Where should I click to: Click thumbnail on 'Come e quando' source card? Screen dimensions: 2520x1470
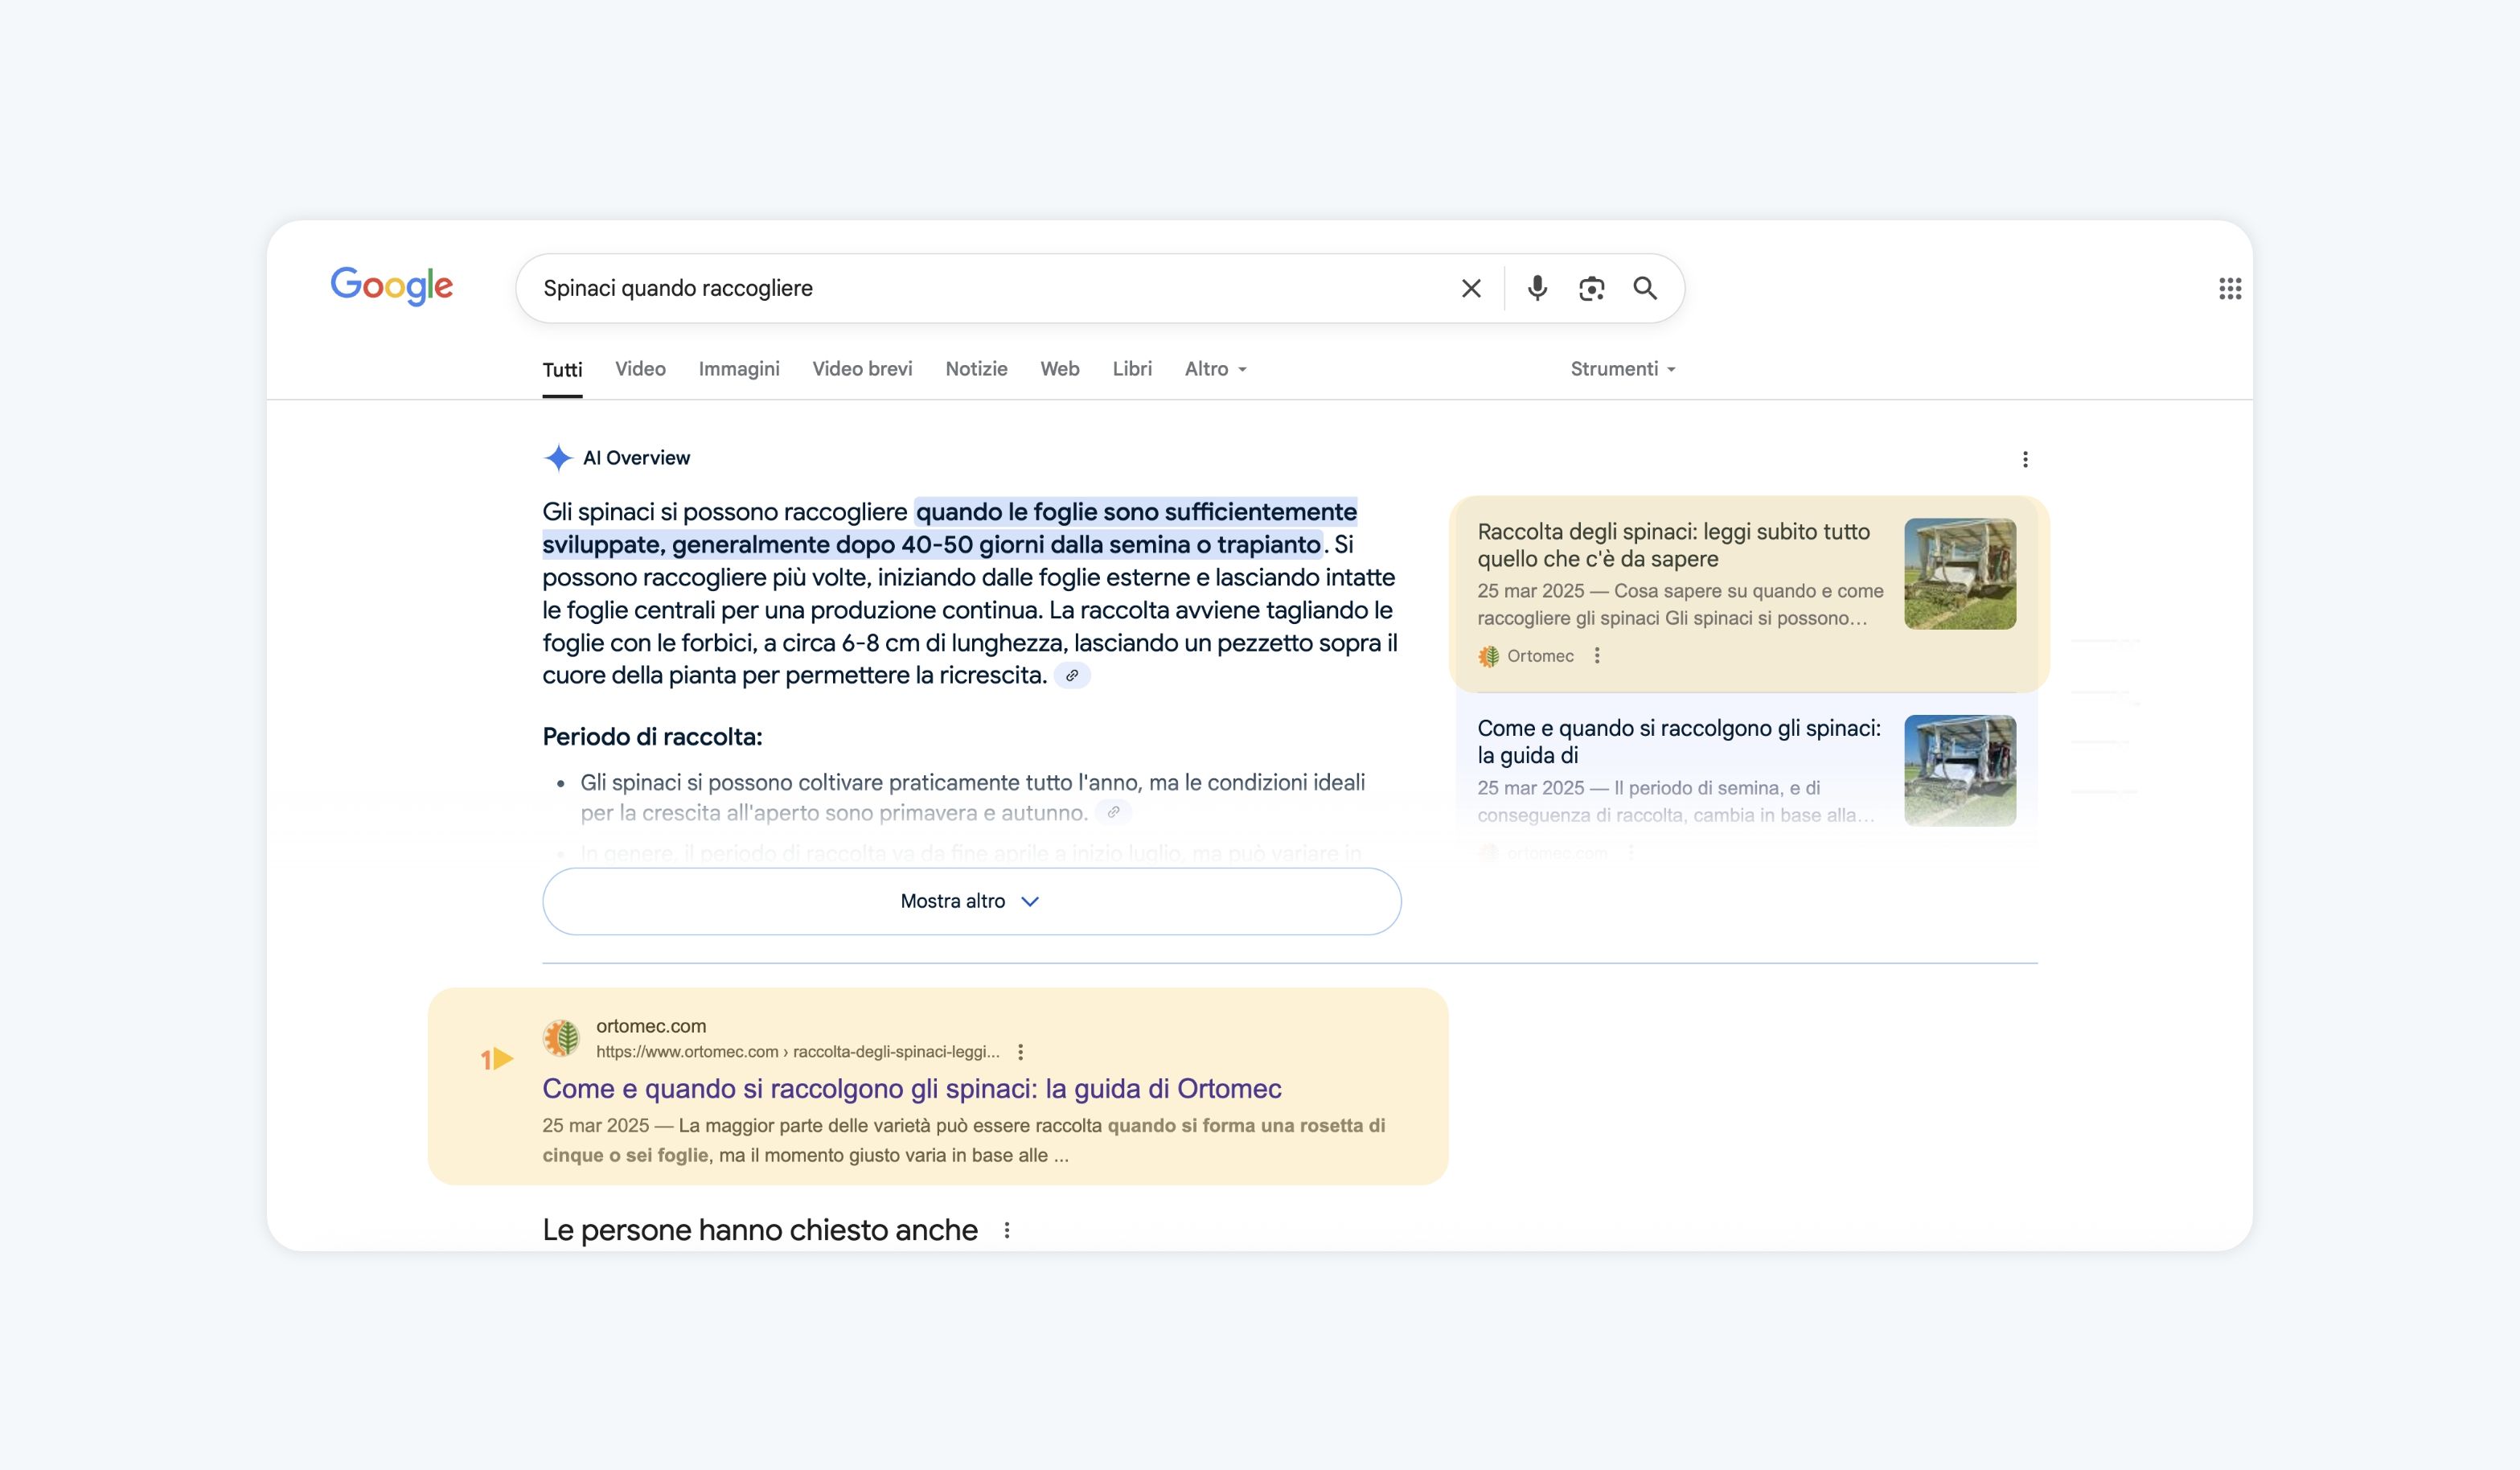(1960, 770)
